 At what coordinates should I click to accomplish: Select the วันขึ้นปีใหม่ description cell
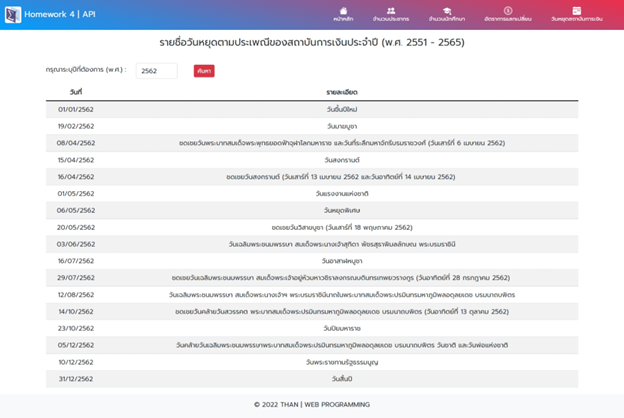click(342, 109)
